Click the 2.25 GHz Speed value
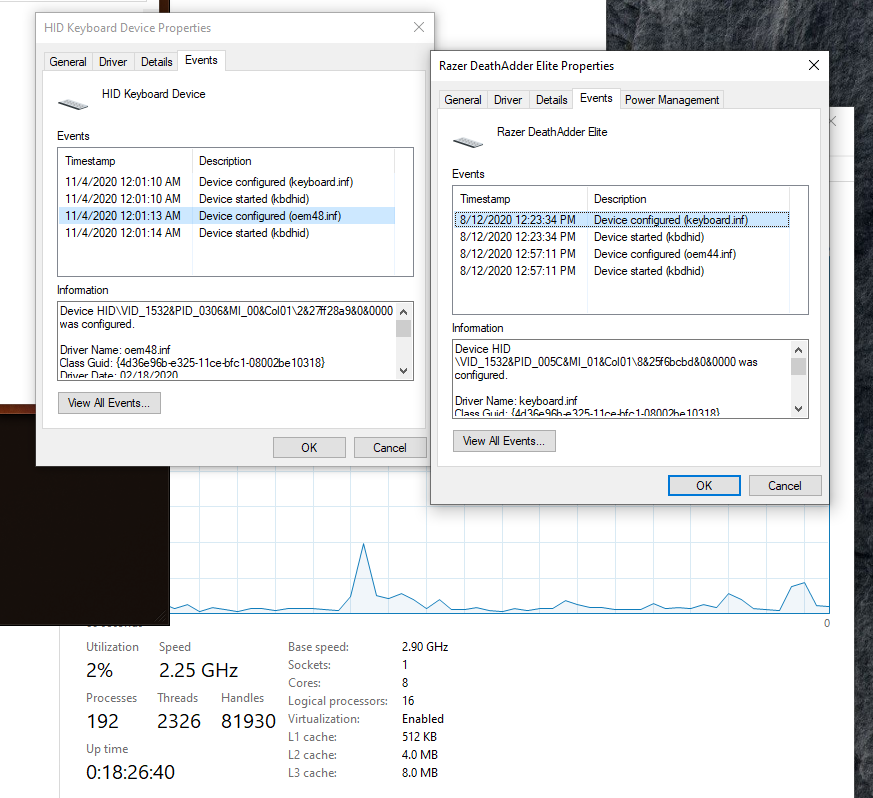 click(198, 670)
